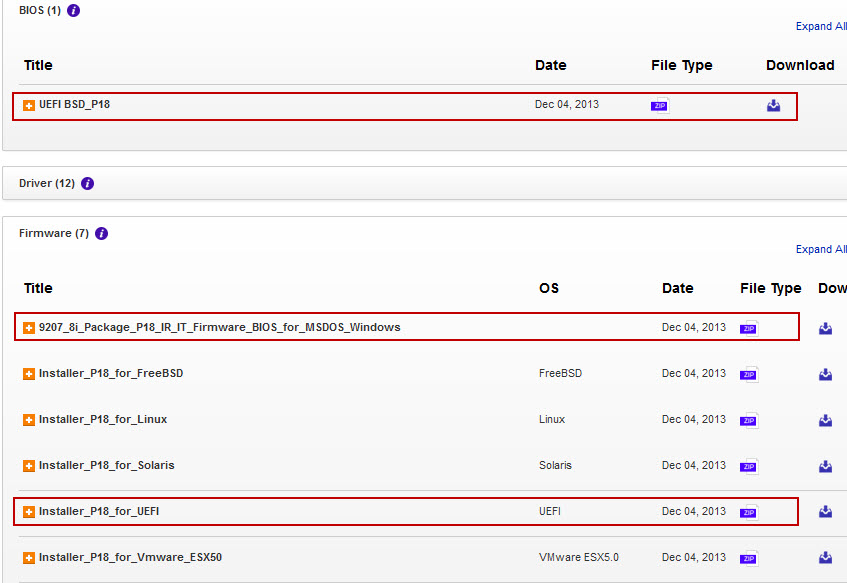This screenshot has width=847, height=583.
Task: Click the Date column header in Firmware table
Action: 677,288
